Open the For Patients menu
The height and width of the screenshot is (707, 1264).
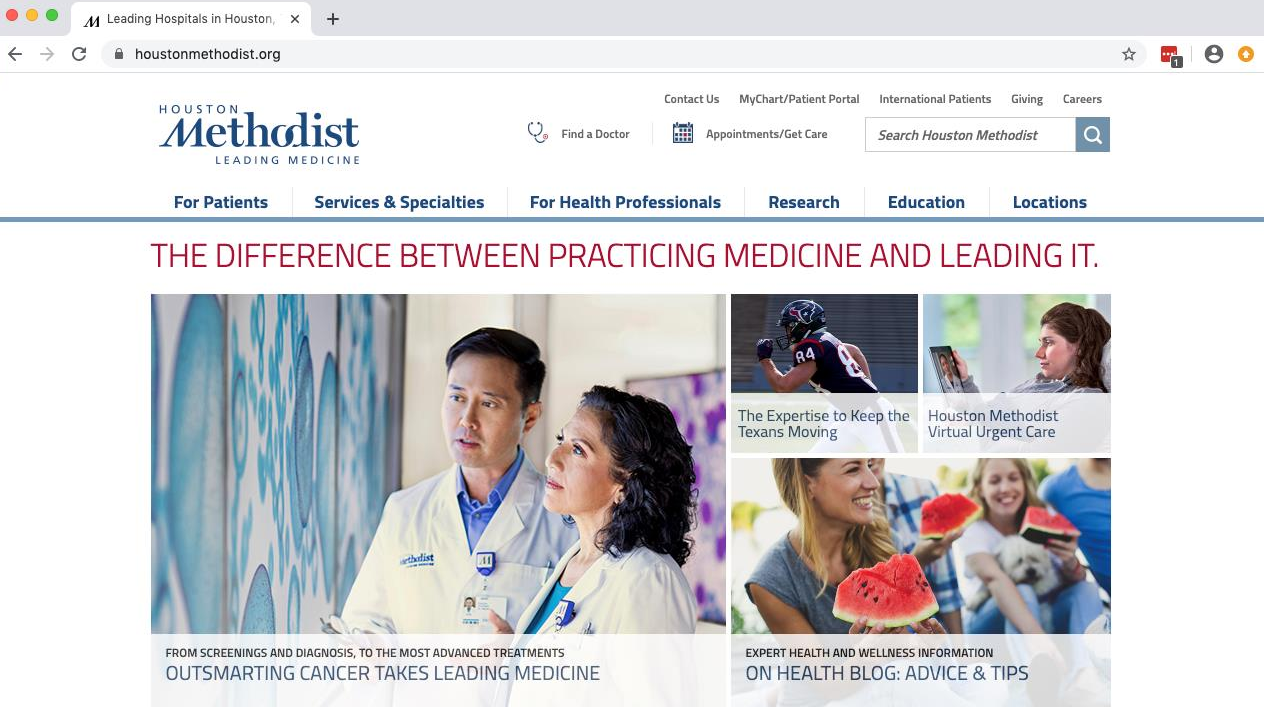click(x=221, y=202)
